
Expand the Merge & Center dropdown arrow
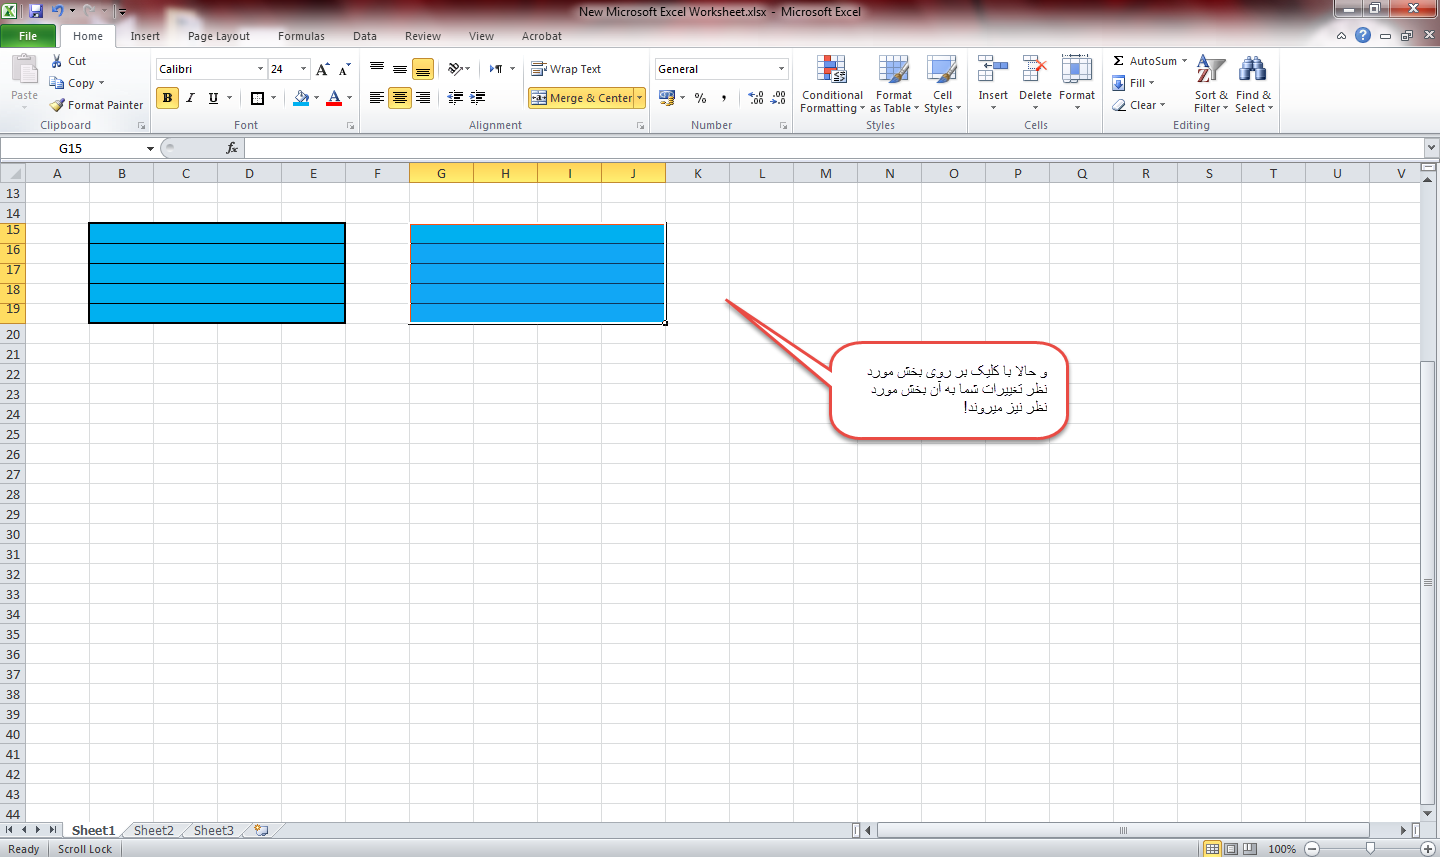click(x=640, y=98)
